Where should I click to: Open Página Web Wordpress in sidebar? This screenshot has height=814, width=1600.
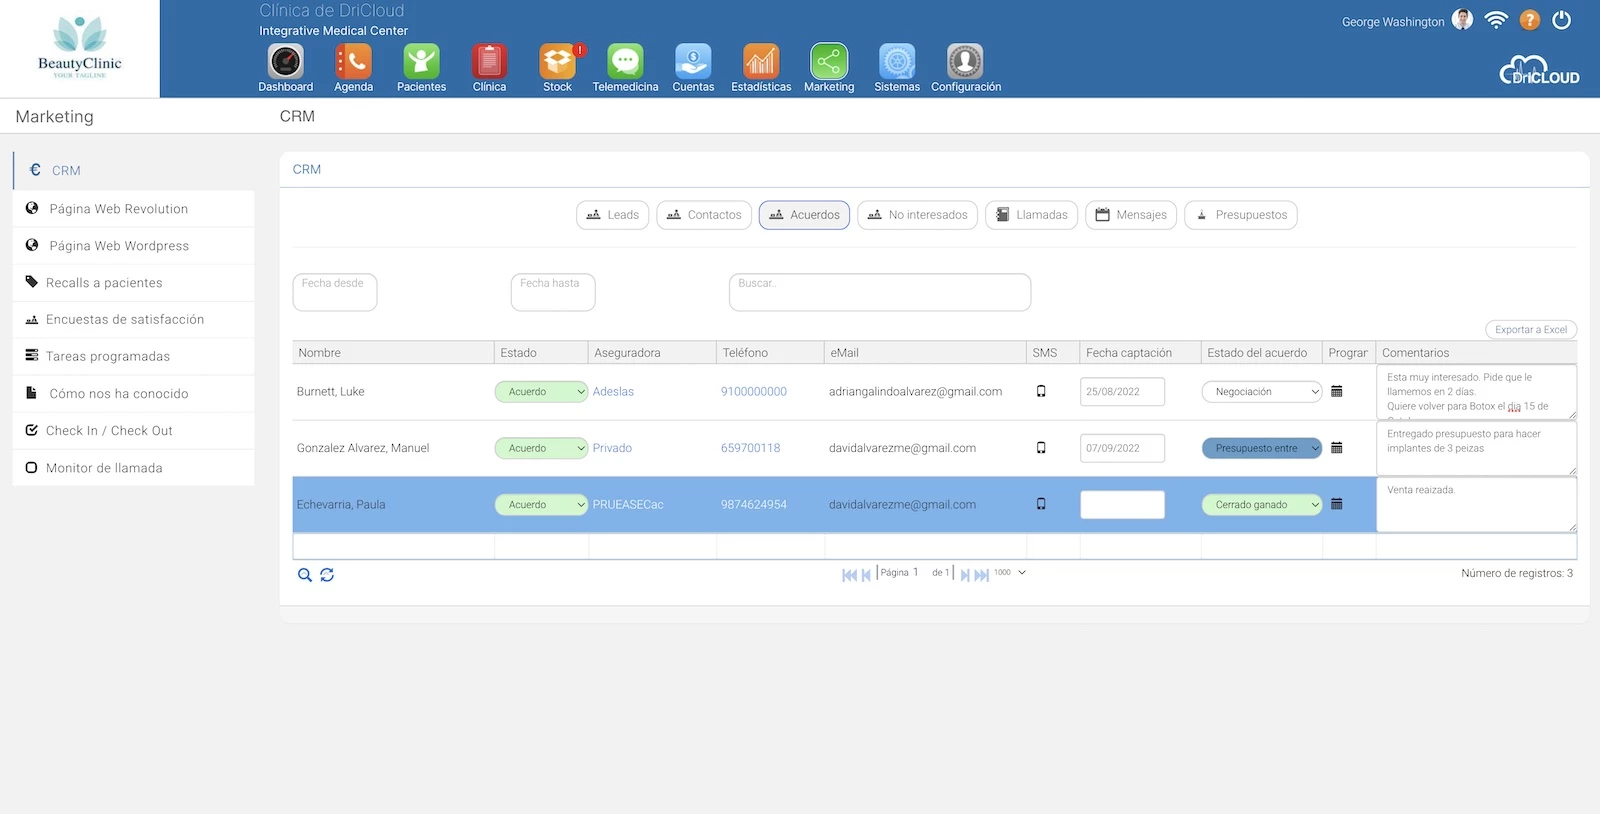tap(134, 246)
